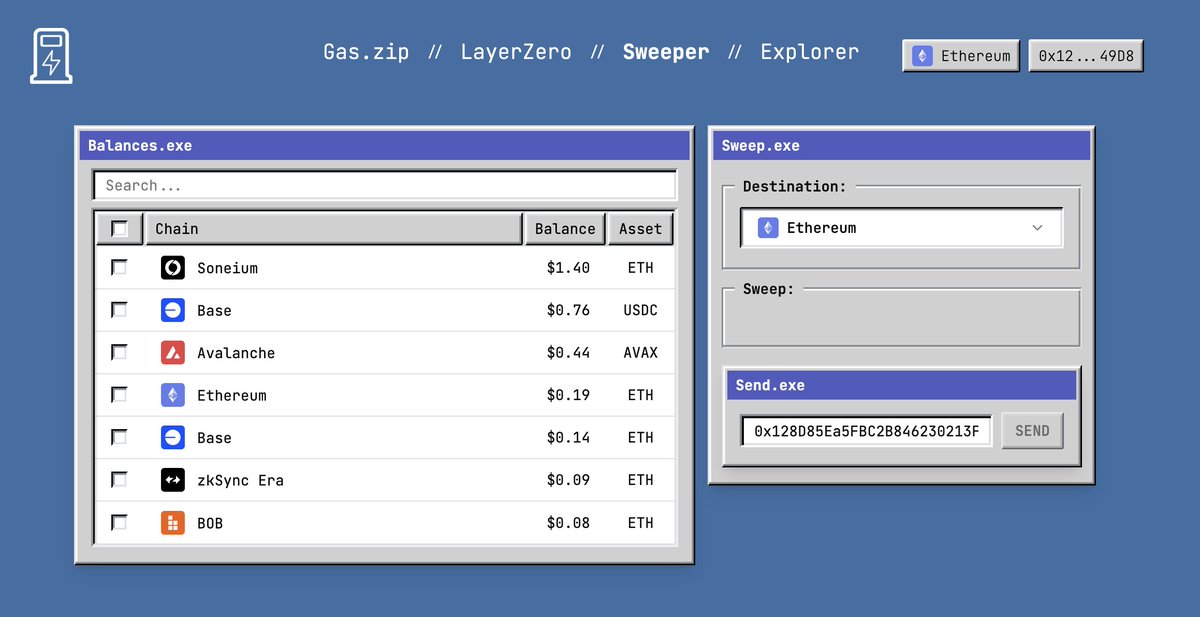The height and width of the screenshot is (617, 1200).
Task: Check the Ethereum row checkbox
Action: 119,394
